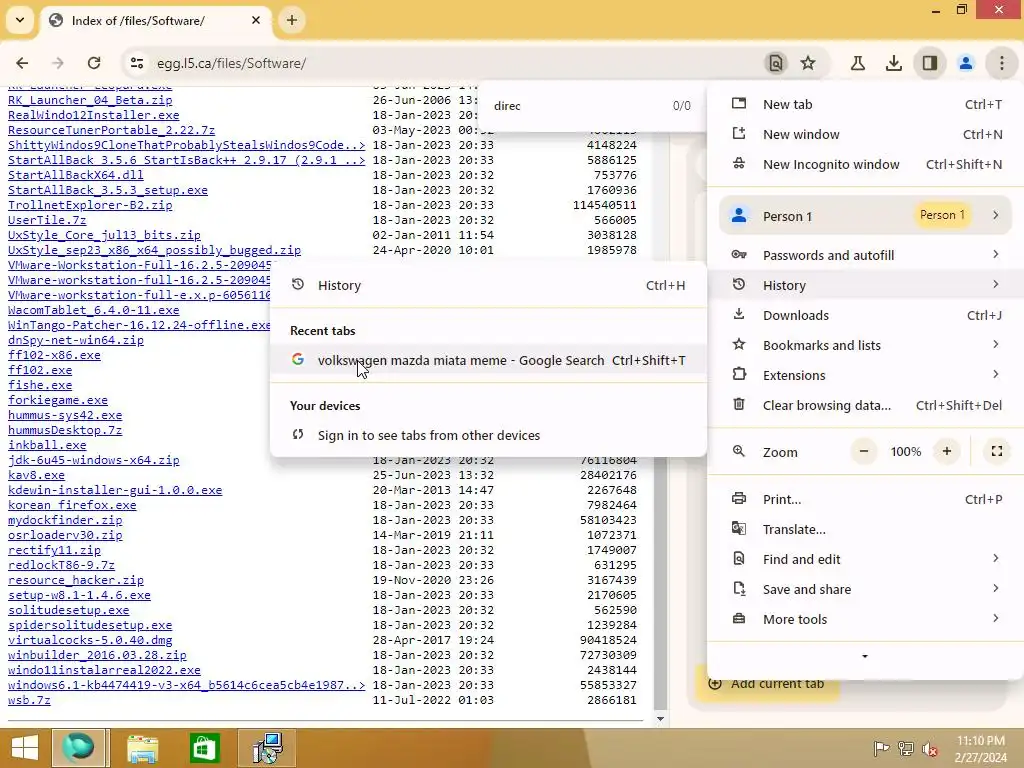This screenshot has height=768, width=1024.
Task: Launch Windows Store from taskbar
Action: tap(204, 748)
